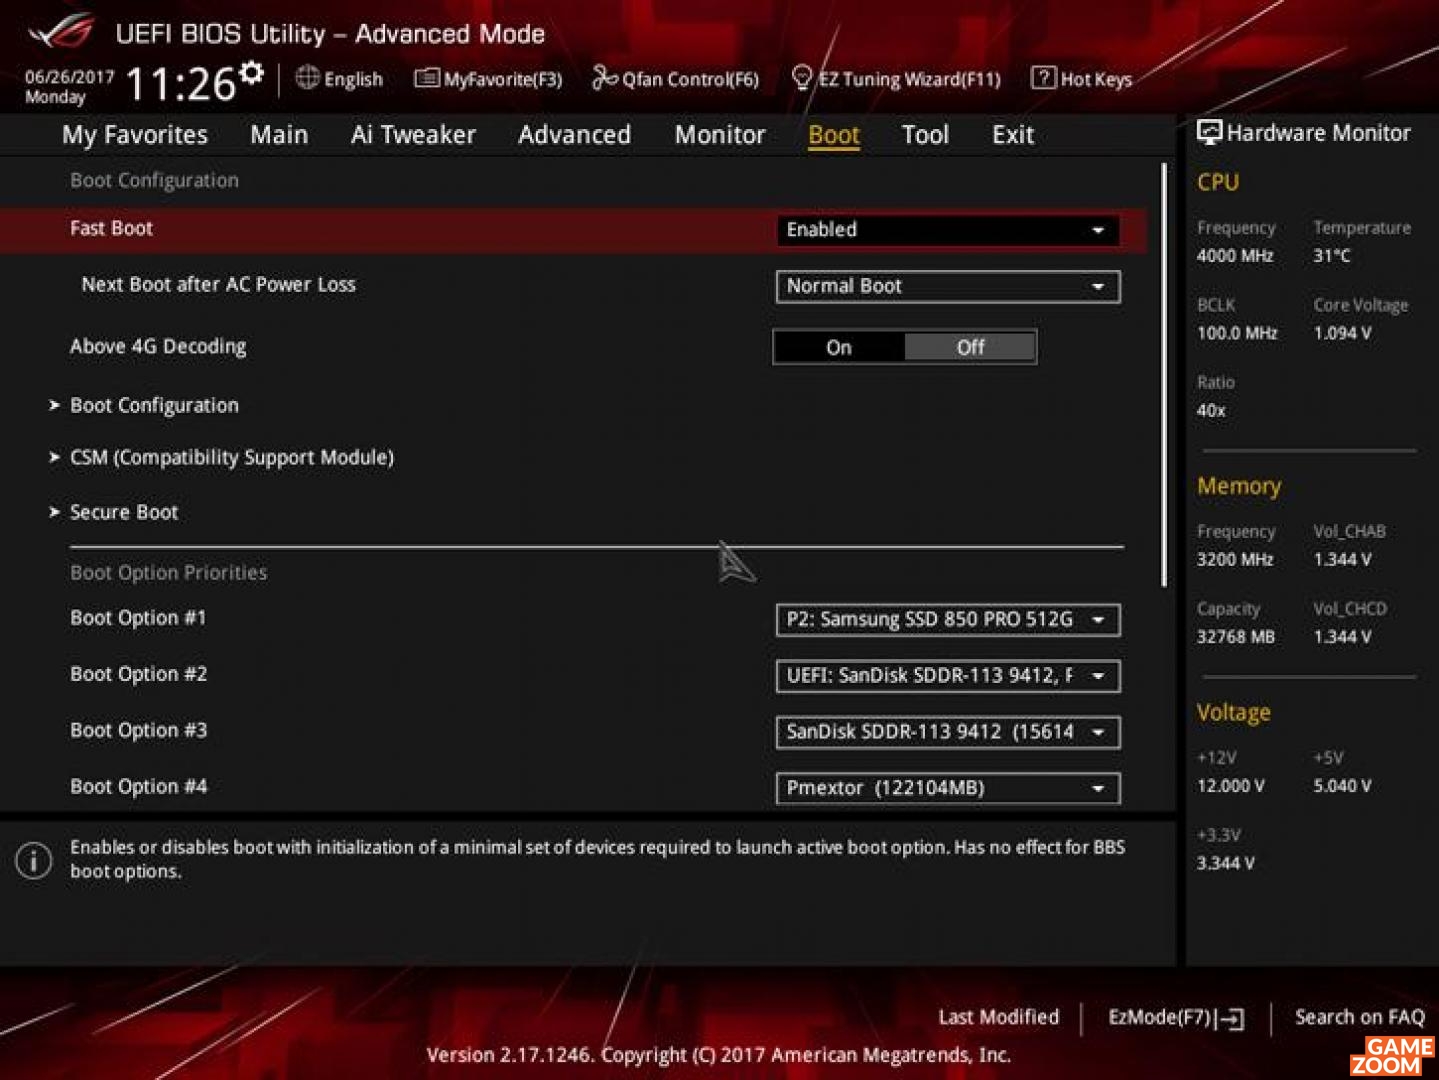This screenshot has width=1439, height=1080.
Task: Click the globe language icon
Action: click(x=308, y=78)
